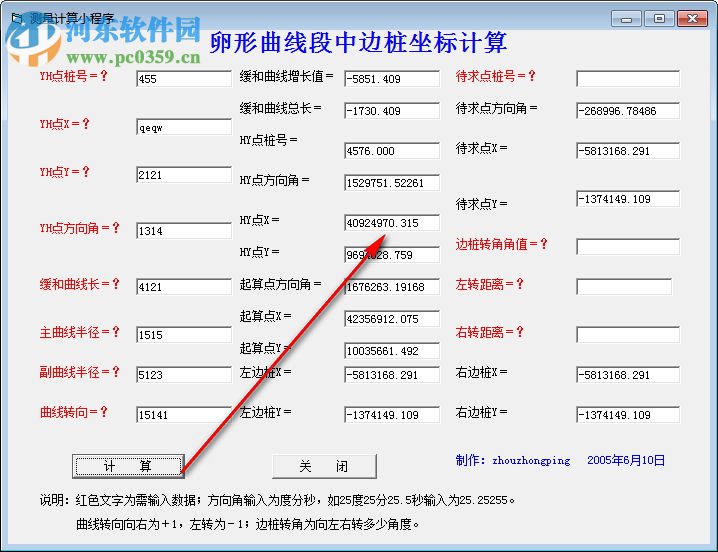Click the 主曲线半径 input with 1515

[184, 334]
